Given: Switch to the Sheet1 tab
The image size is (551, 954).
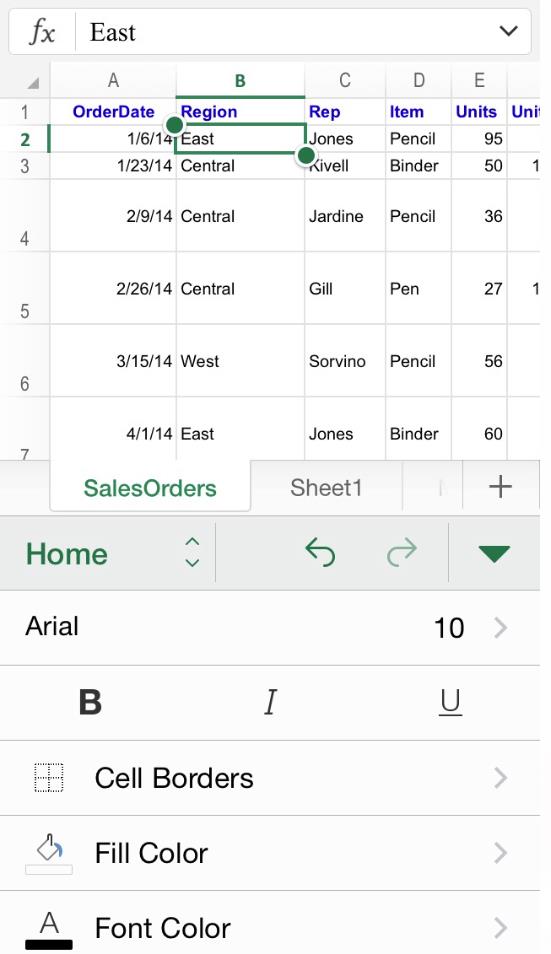Looking at the screenshot, I should [326, 487].
